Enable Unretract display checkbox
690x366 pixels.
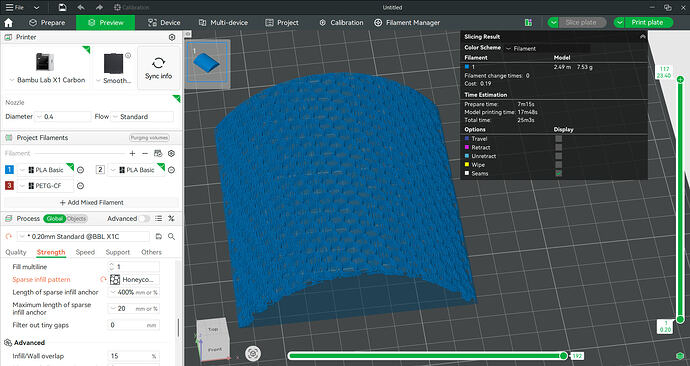tap(558, 156)
